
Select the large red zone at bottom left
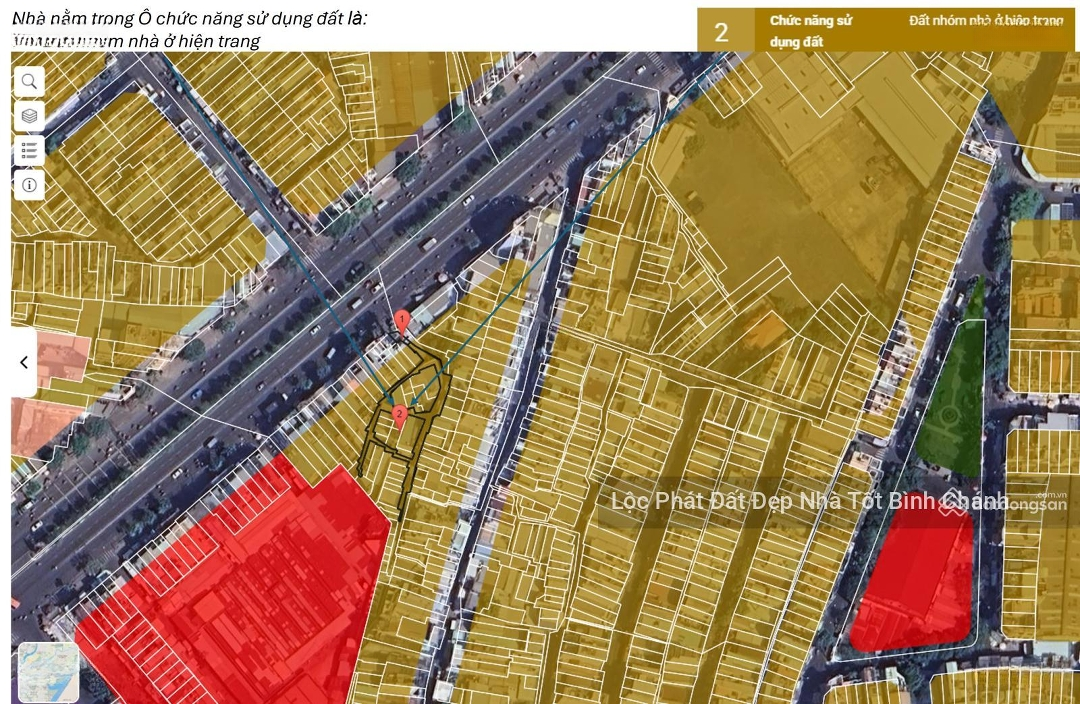coord(240,590)
